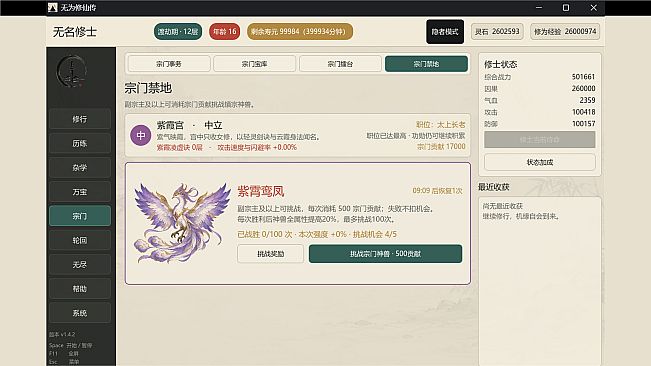Open the 修行 section in the sidebar
Viewport: 651px width, 366px height.
coord(80,119)
